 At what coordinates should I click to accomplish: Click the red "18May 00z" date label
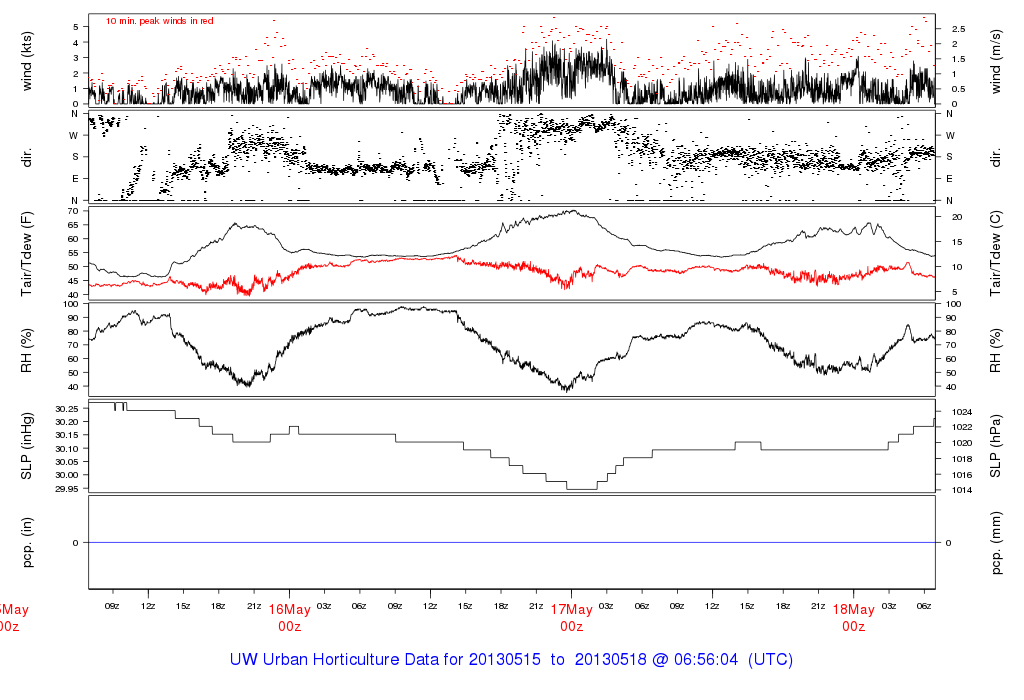[x=854, y=618]
